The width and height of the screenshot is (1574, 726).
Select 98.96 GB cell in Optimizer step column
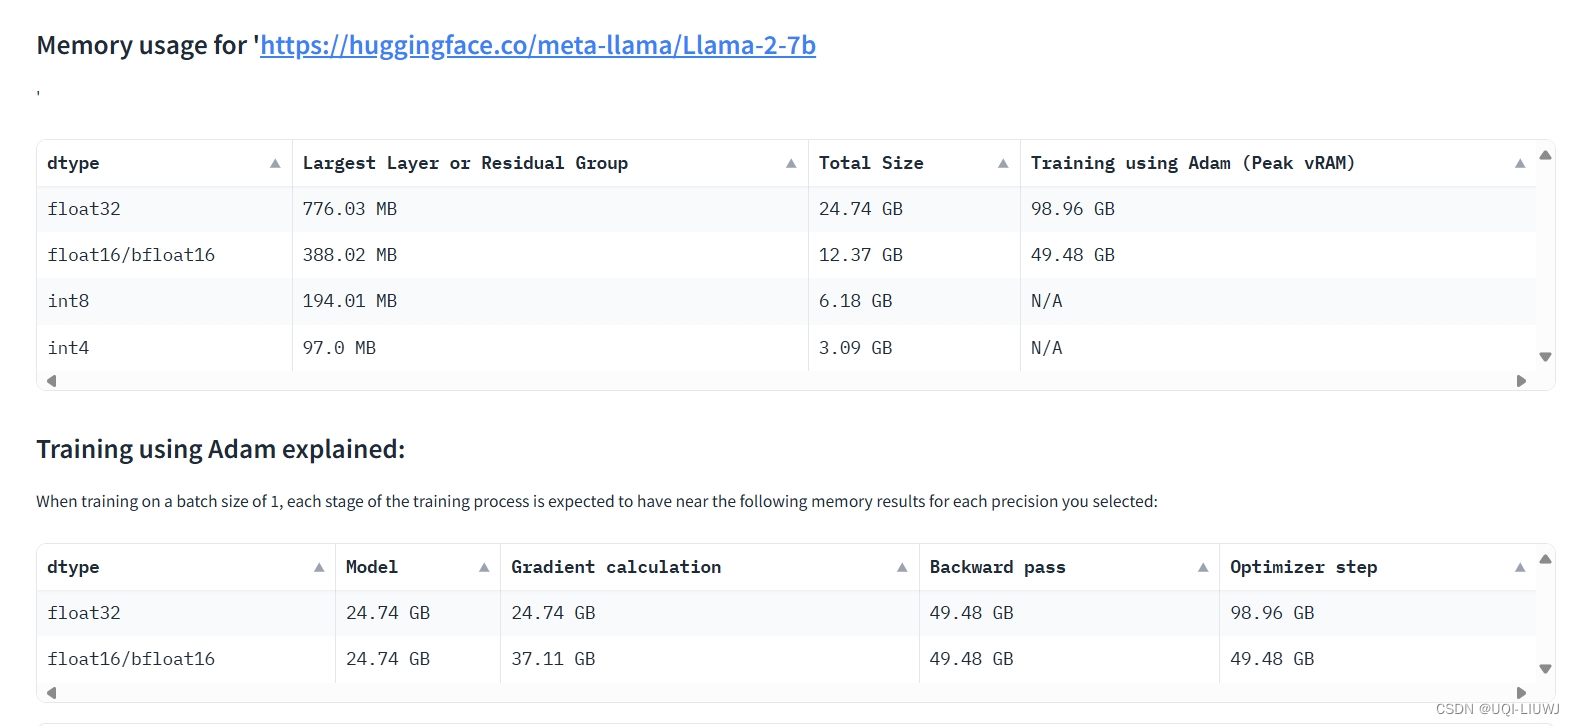tap(1377, 613)
